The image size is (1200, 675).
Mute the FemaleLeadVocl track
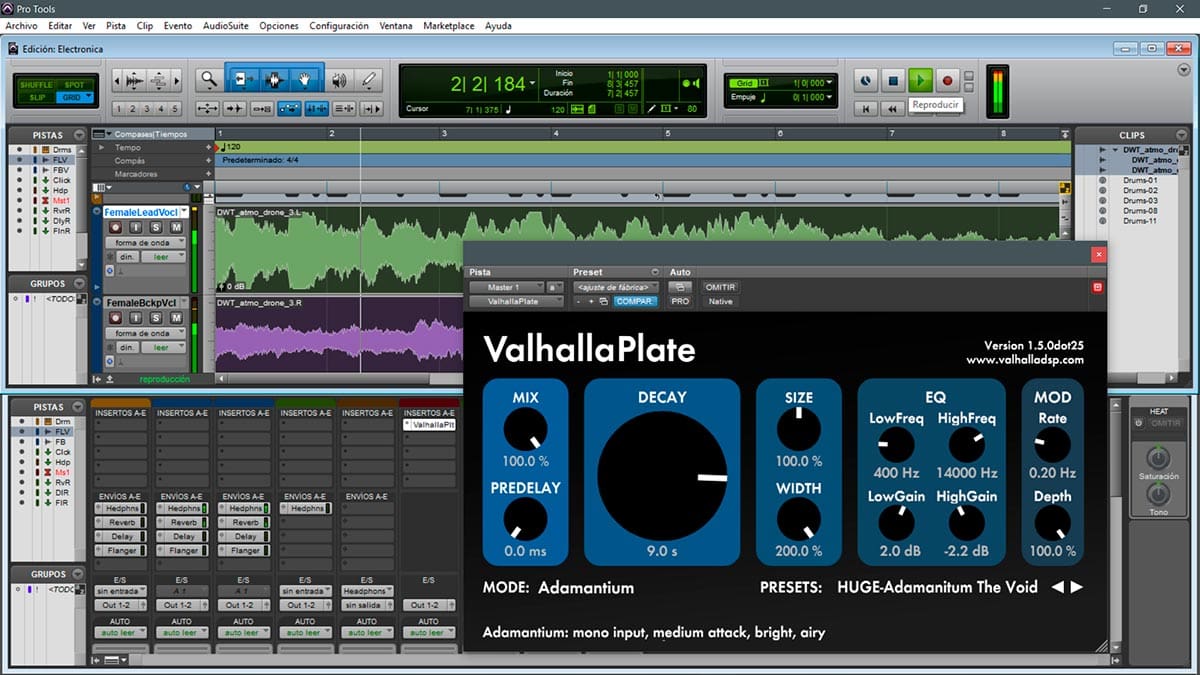[176, 228]
